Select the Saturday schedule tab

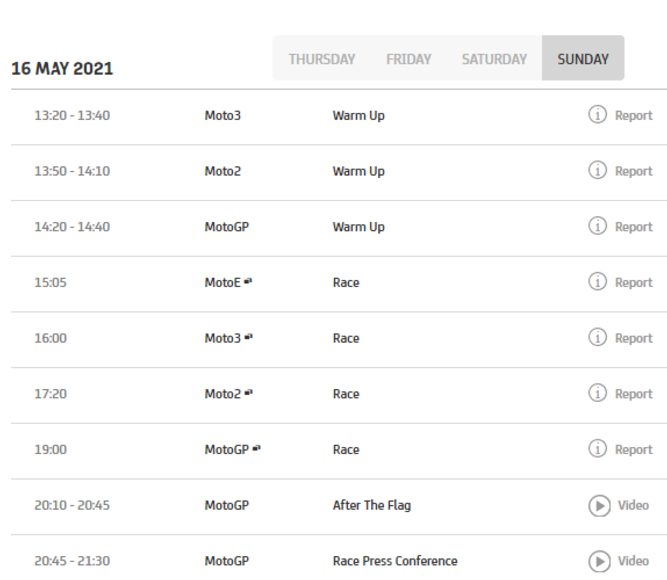[494, 59]
